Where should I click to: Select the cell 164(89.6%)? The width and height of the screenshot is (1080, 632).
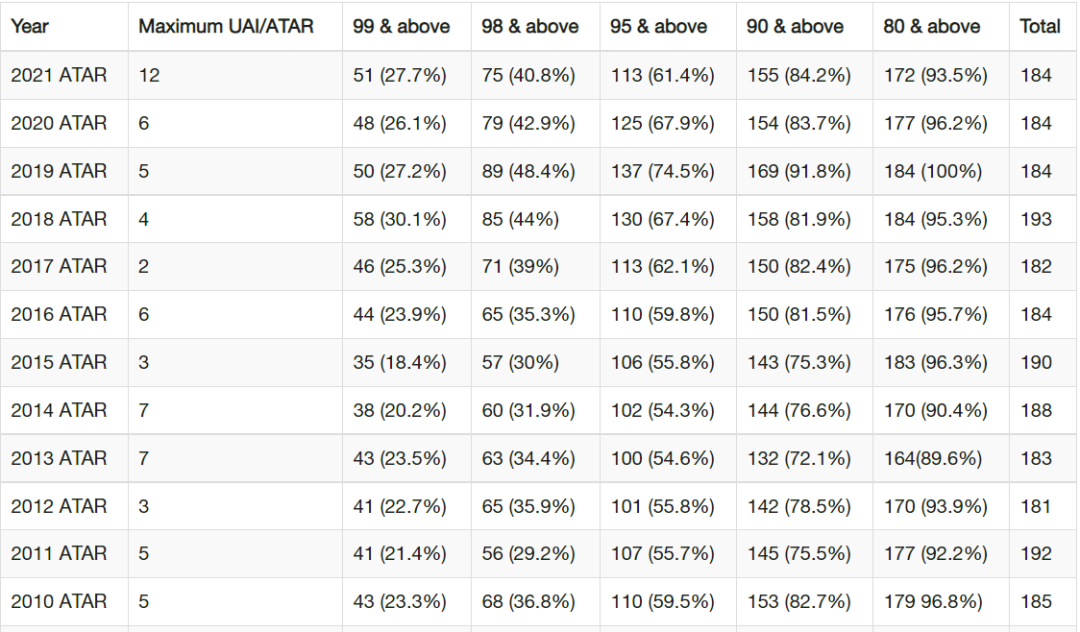[933, 459]
